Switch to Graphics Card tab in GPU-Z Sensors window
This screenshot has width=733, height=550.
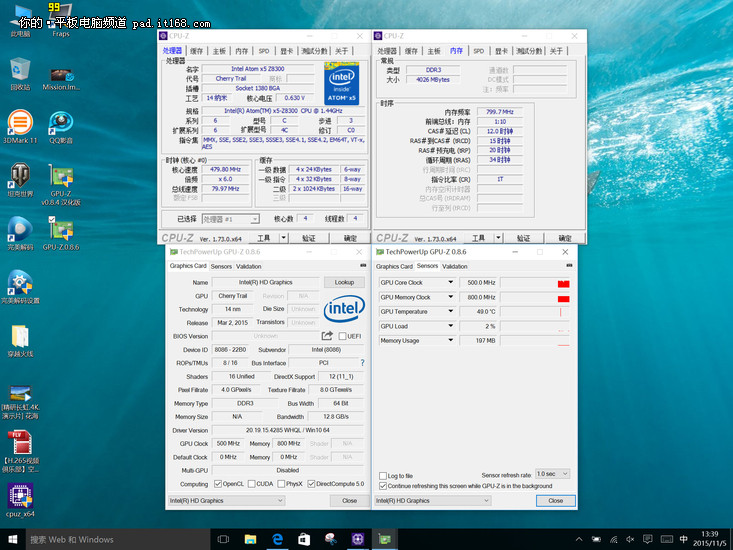click(x=394, y=266)
